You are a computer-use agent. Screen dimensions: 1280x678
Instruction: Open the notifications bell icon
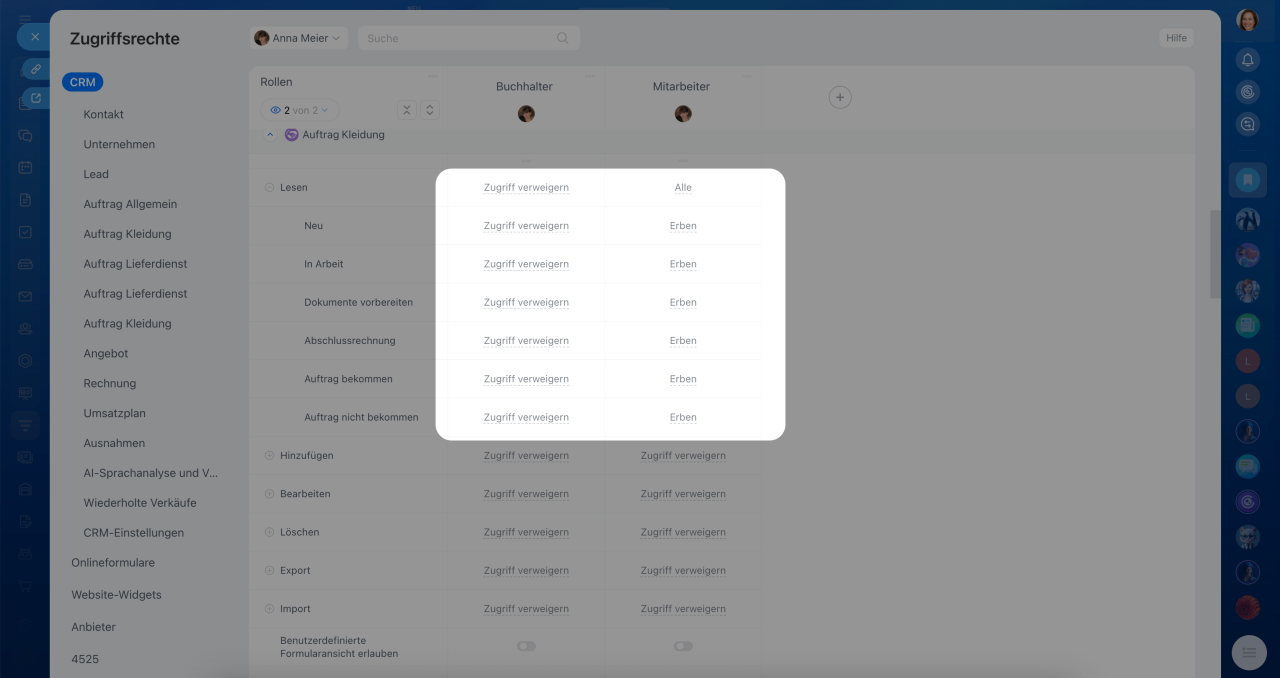click(1247, 60)
